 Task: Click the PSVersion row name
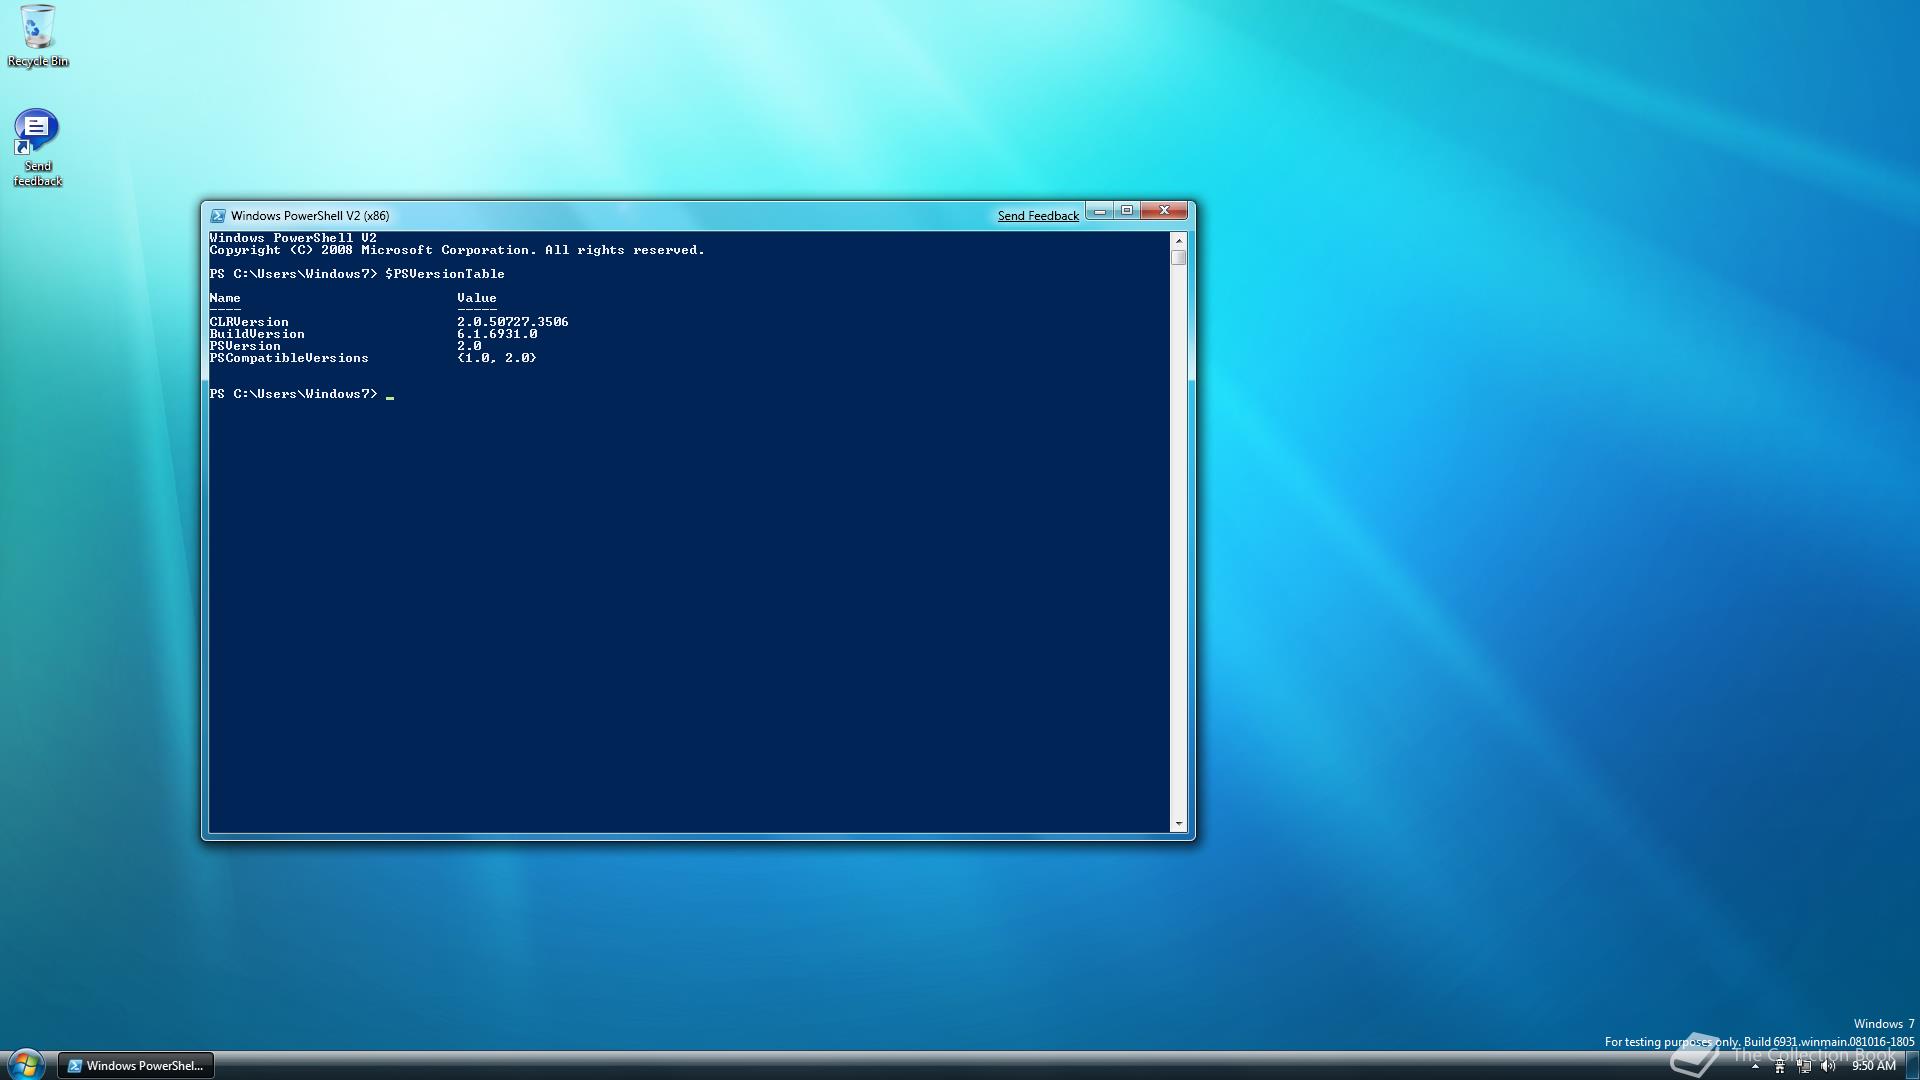pyautogui.click(x=245, y=346)
